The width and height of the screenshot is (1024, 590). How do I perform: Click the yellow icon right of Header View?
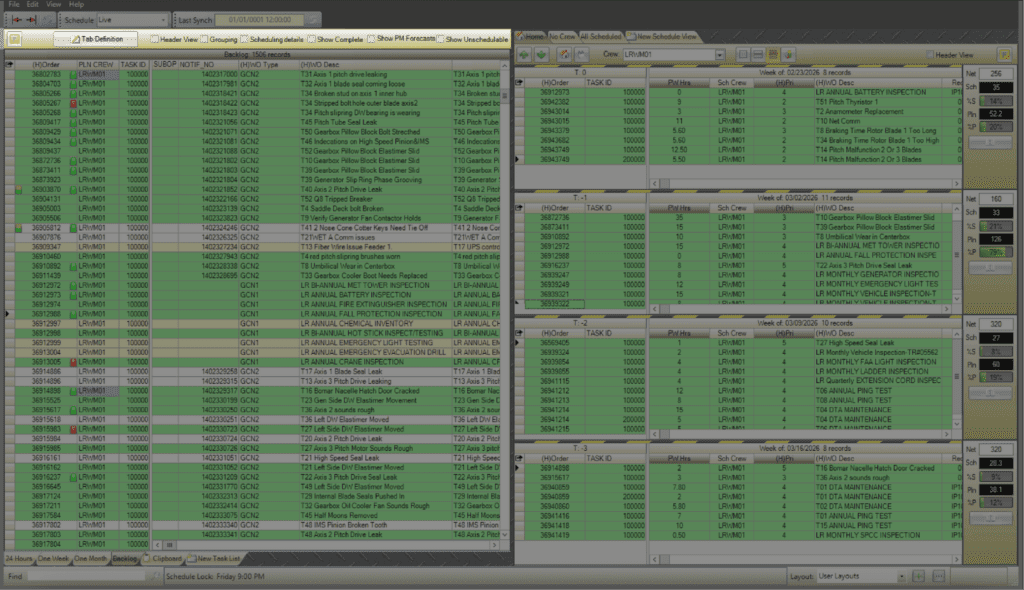coord(1004,53)
